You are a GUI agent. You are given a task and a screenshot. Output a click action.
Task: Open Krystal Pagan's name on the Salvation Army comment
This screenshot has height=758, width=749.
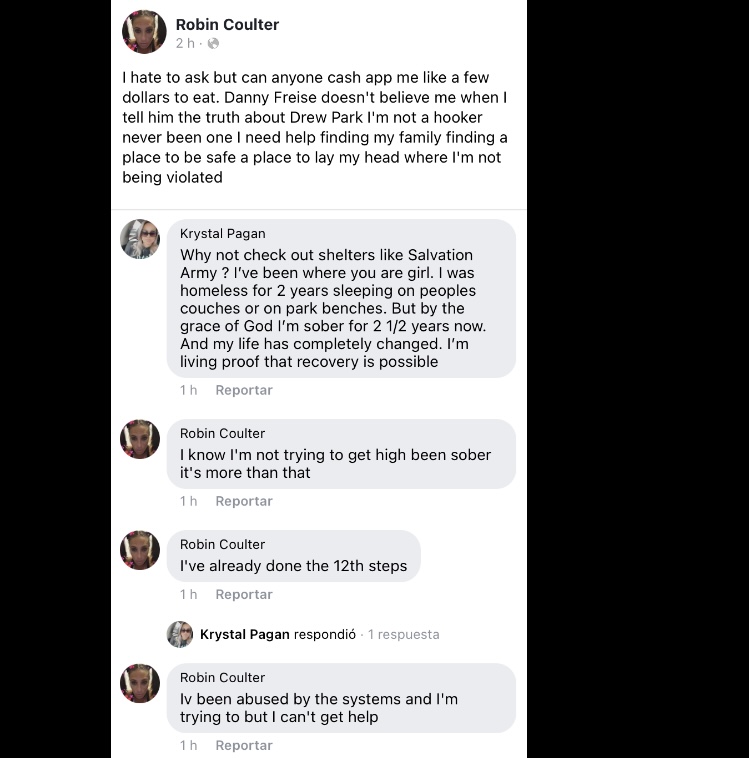(x=222, y=233)
